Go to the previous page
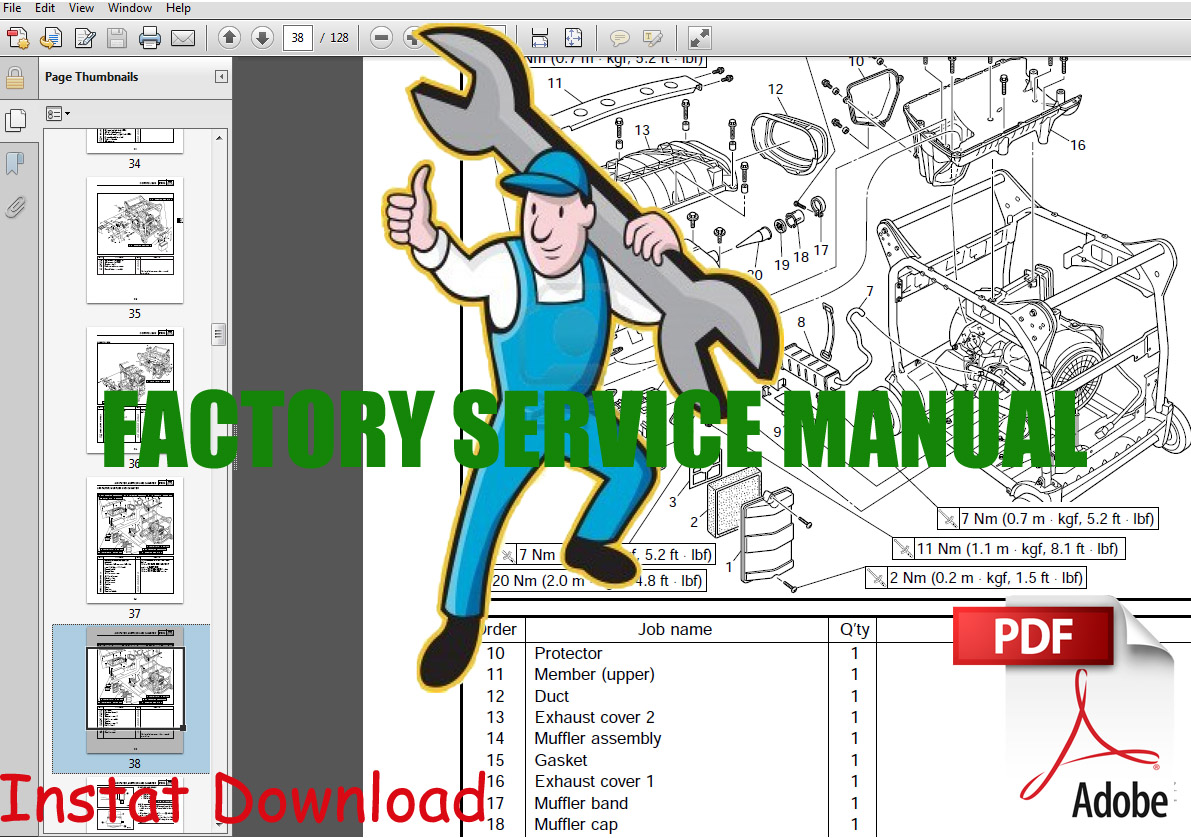1191x838 pixels. tap(228, 37)
